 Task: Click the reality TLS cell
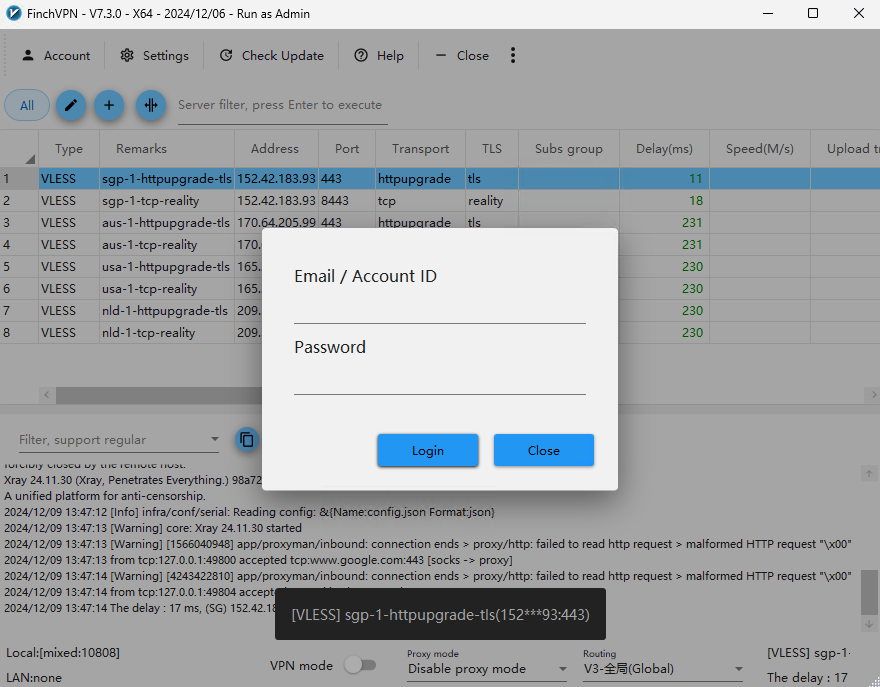point(492,200)
